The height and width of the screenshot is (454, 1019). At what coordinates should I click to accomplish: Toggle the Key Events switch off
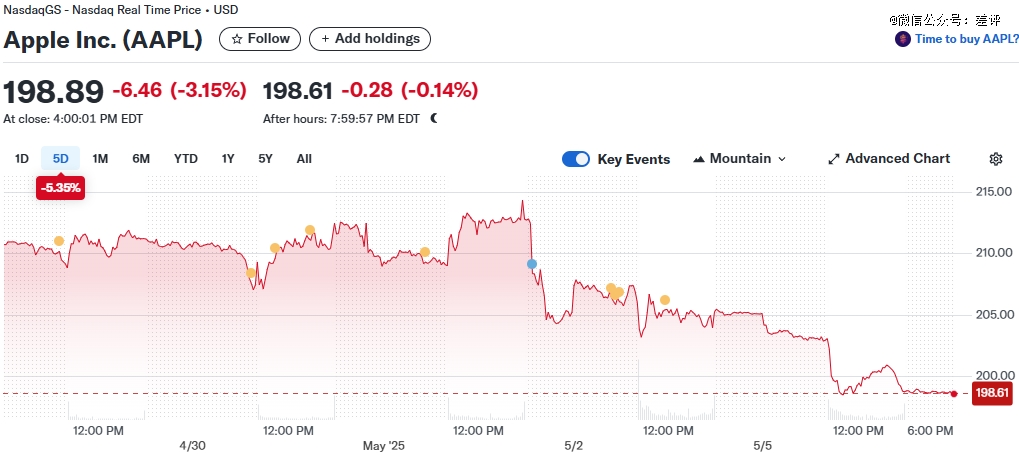576,159
